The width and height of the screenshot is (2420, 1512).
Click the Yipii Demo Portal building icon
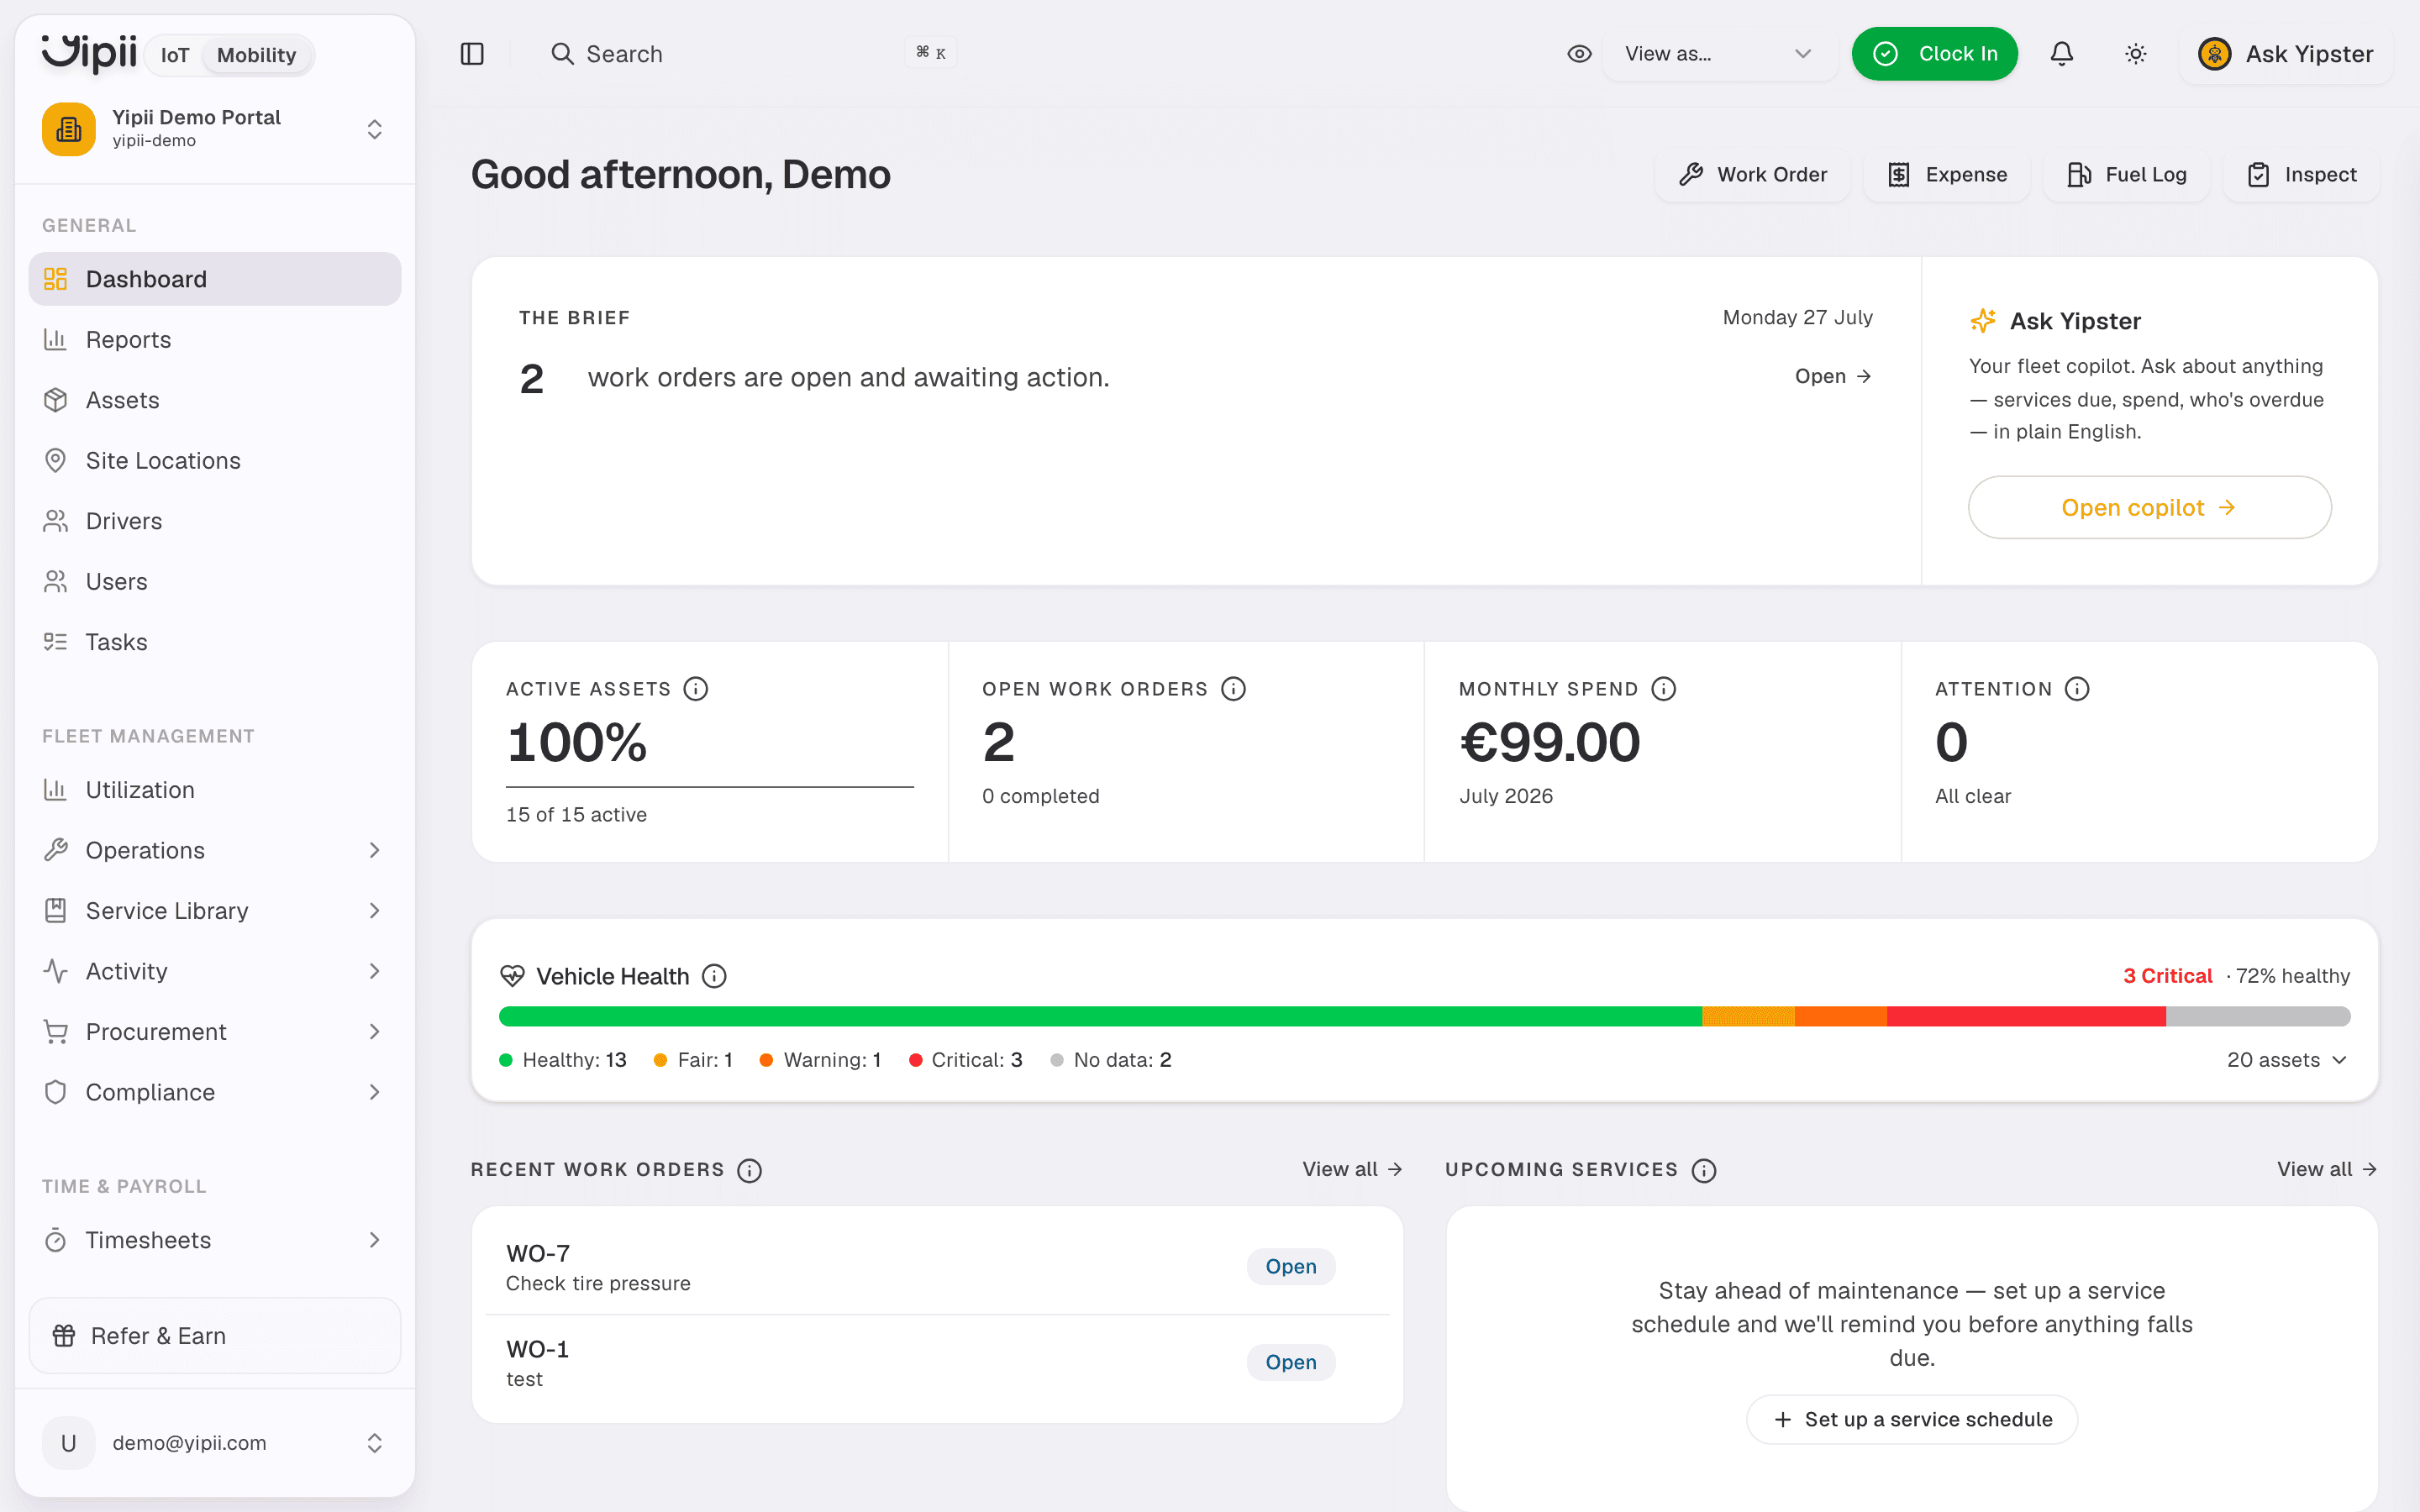[69, 129]
